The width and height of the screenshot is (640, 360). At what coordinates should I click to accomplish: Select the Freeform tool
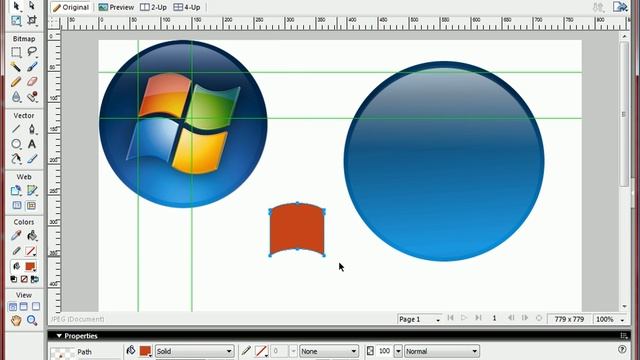tap(16, 159)
